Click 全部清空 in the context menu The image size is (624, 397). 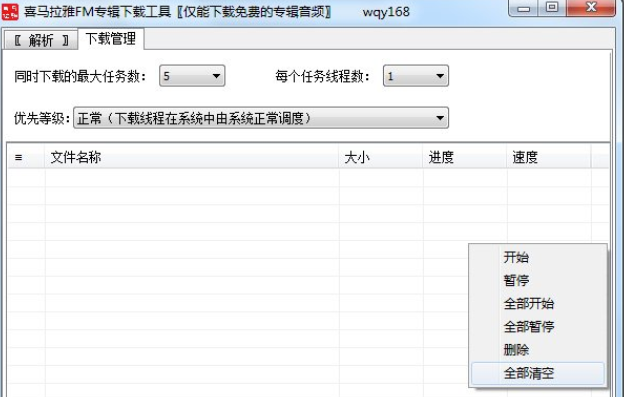(538, 373)
